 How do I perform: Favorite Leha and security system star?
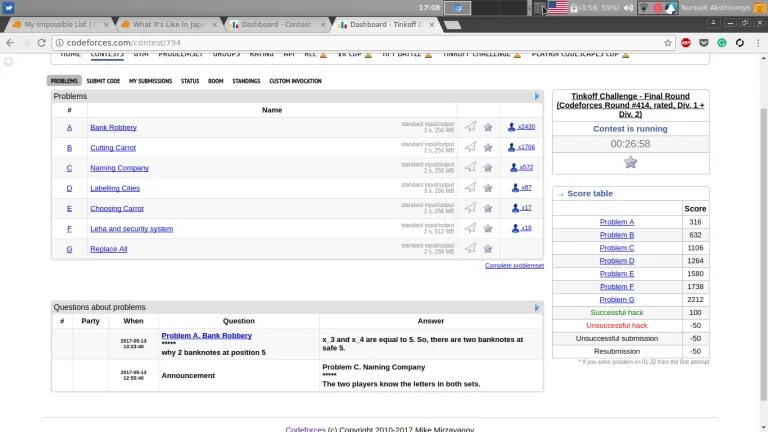click(x=488, y=228)
